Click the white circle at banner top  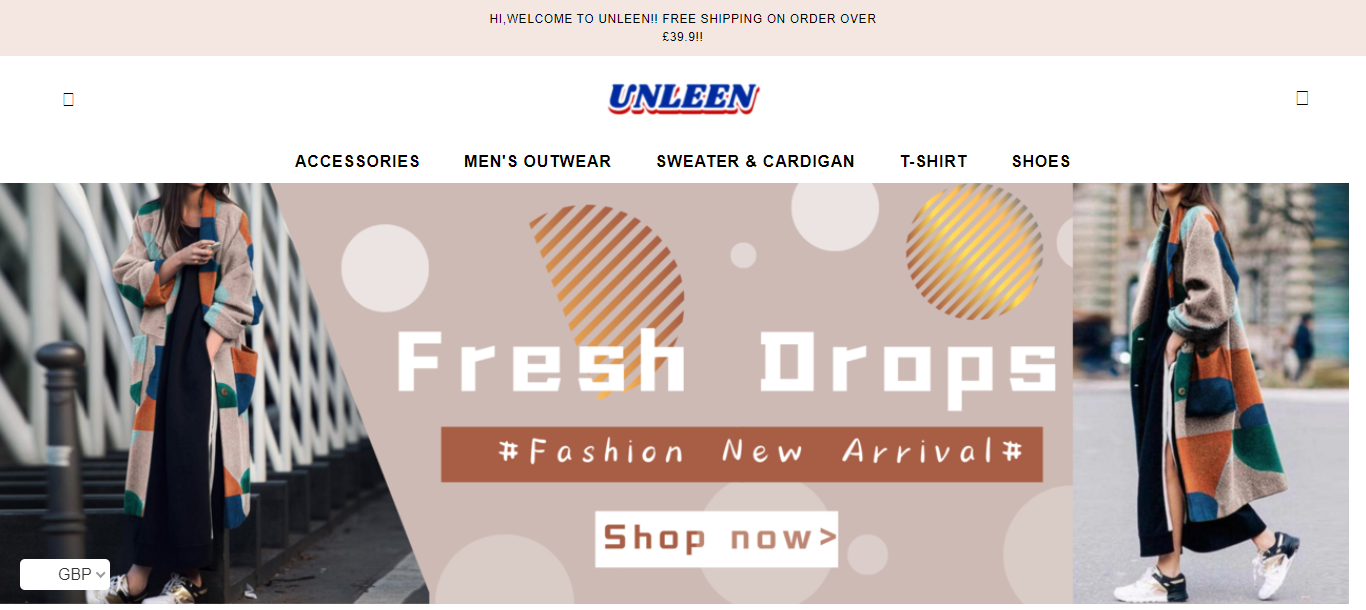click(x=835, y=209)
